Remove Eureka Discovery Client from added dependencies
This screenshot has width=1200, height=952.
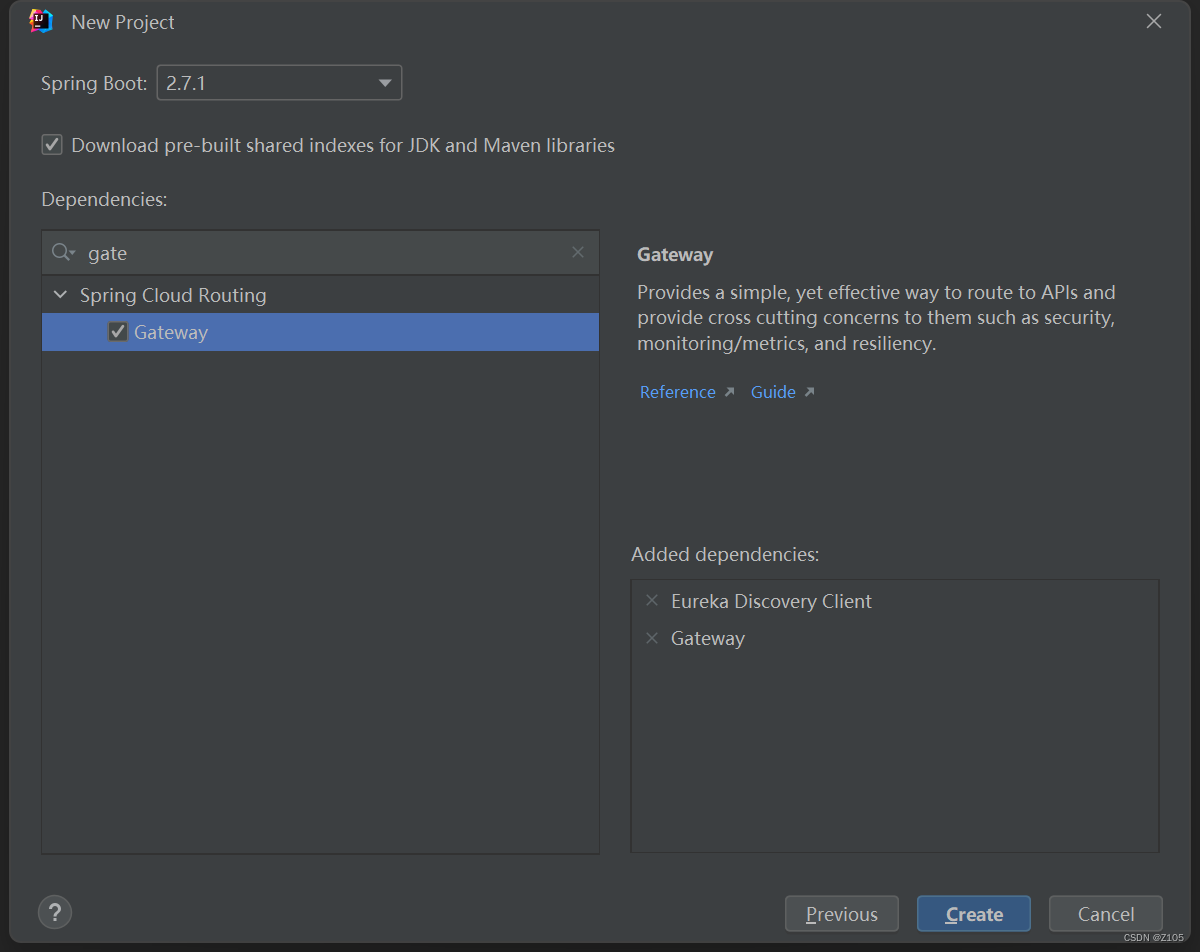tap(652, 601)
